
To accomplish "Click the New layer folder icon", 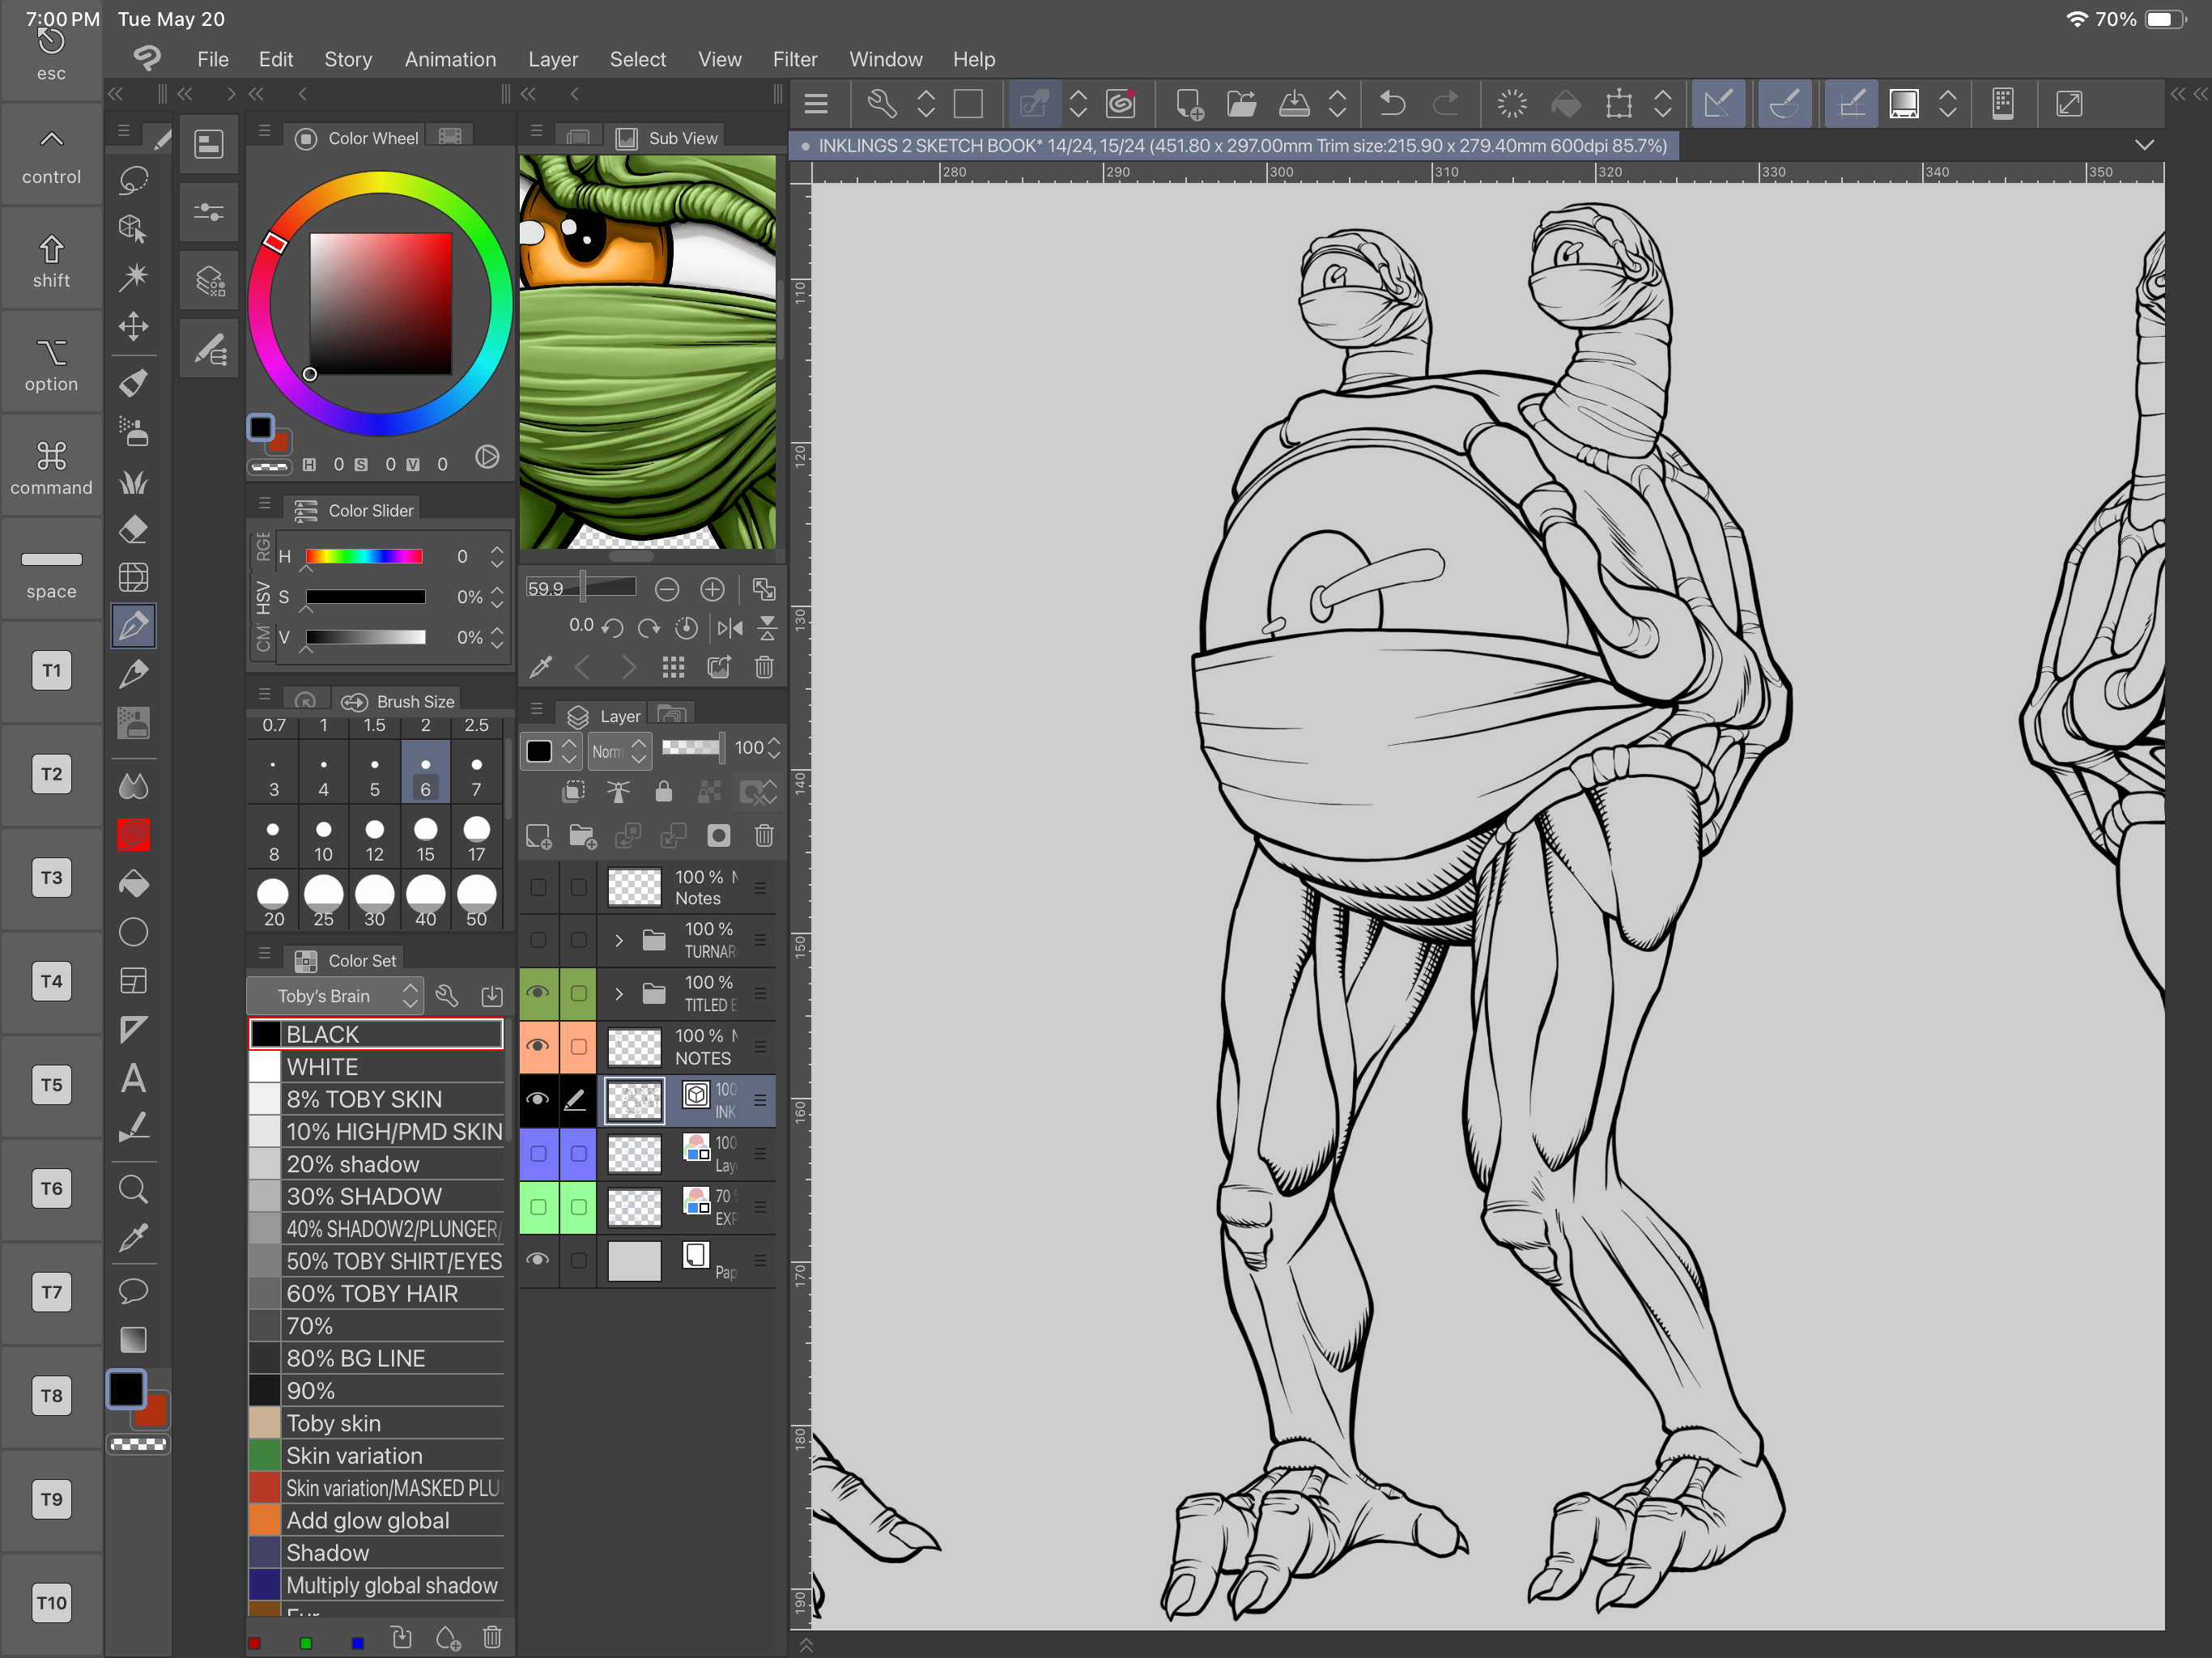I will tap(582, 836).
